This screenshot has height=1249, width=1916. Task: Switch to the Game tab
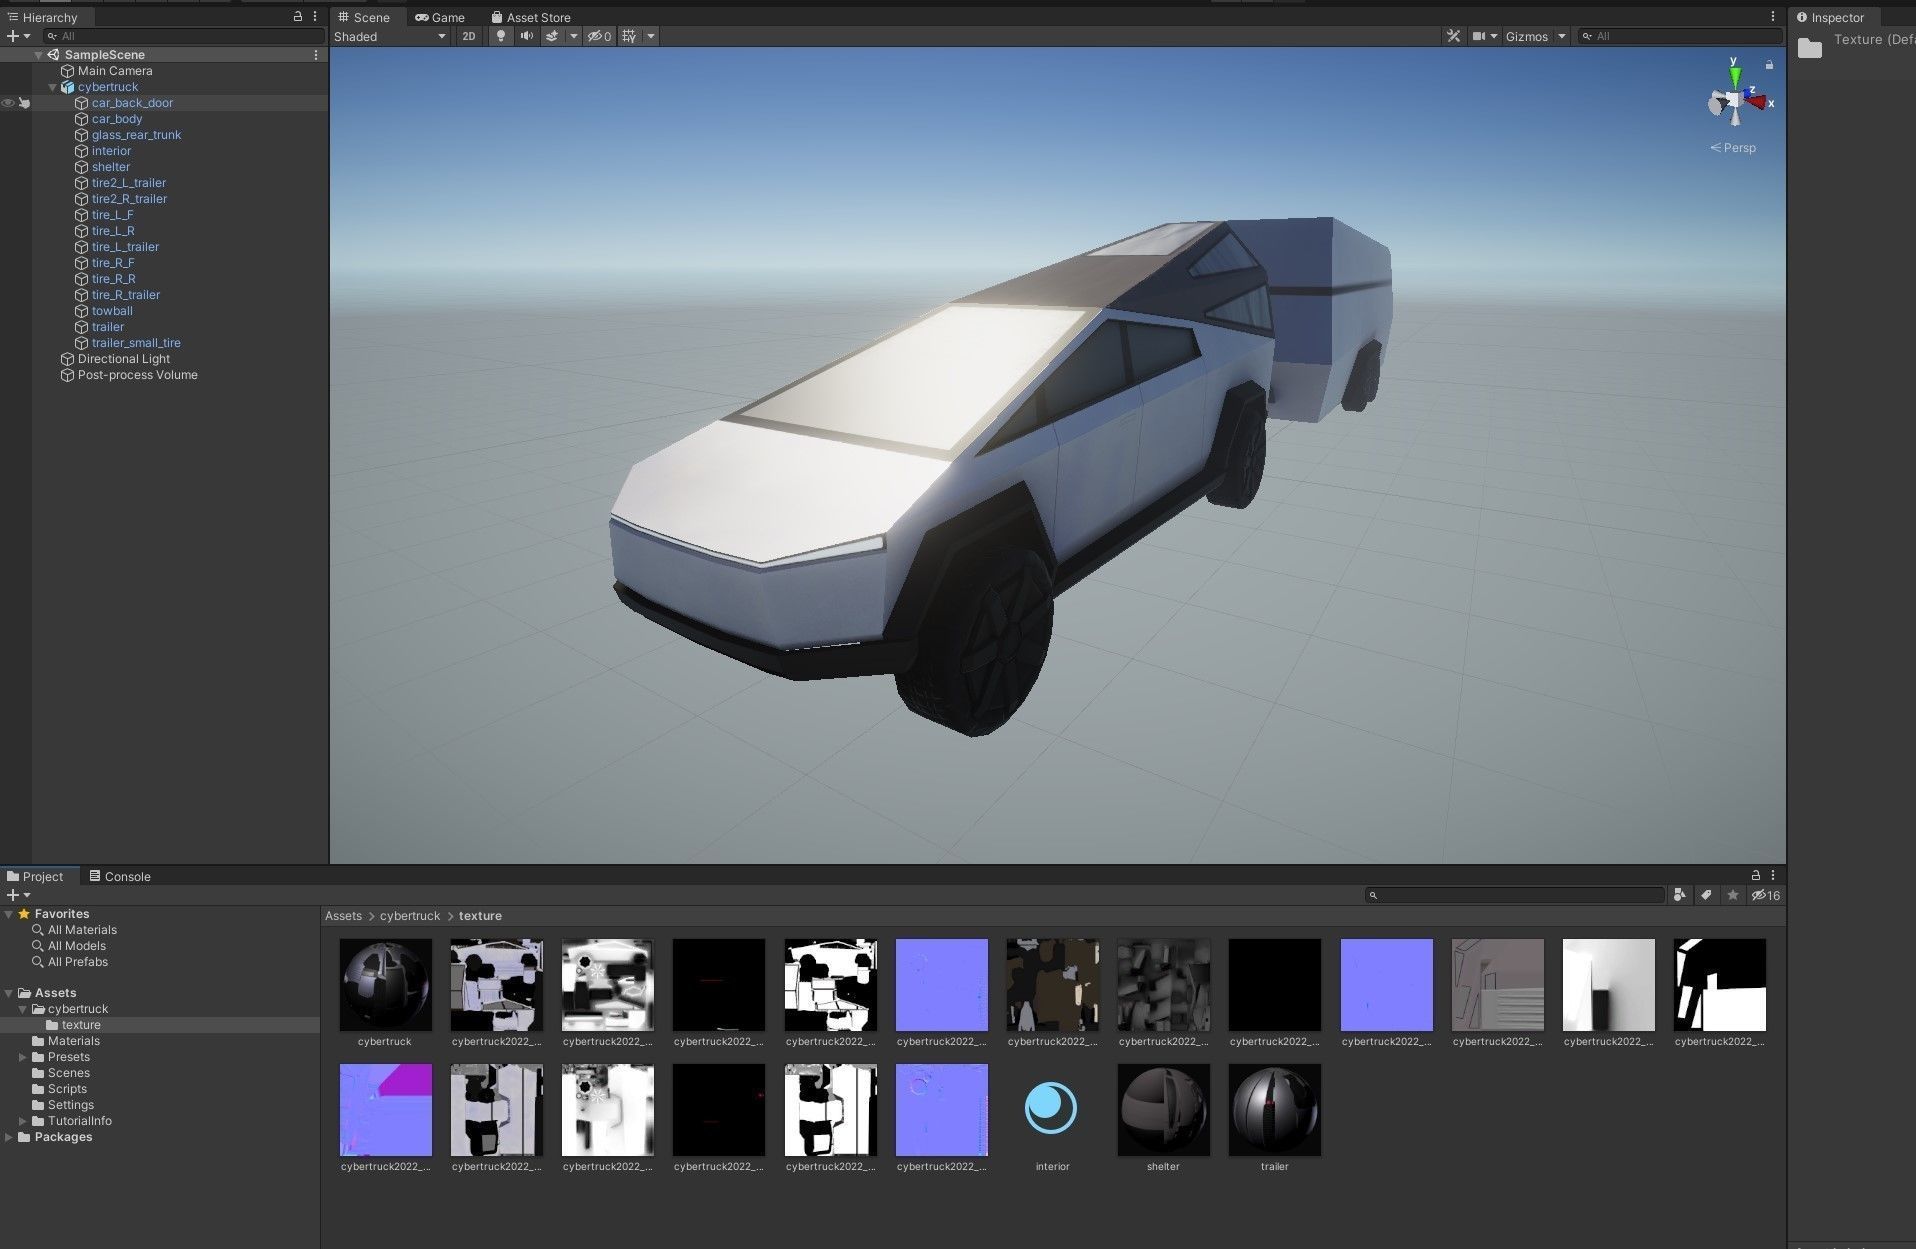440,17
